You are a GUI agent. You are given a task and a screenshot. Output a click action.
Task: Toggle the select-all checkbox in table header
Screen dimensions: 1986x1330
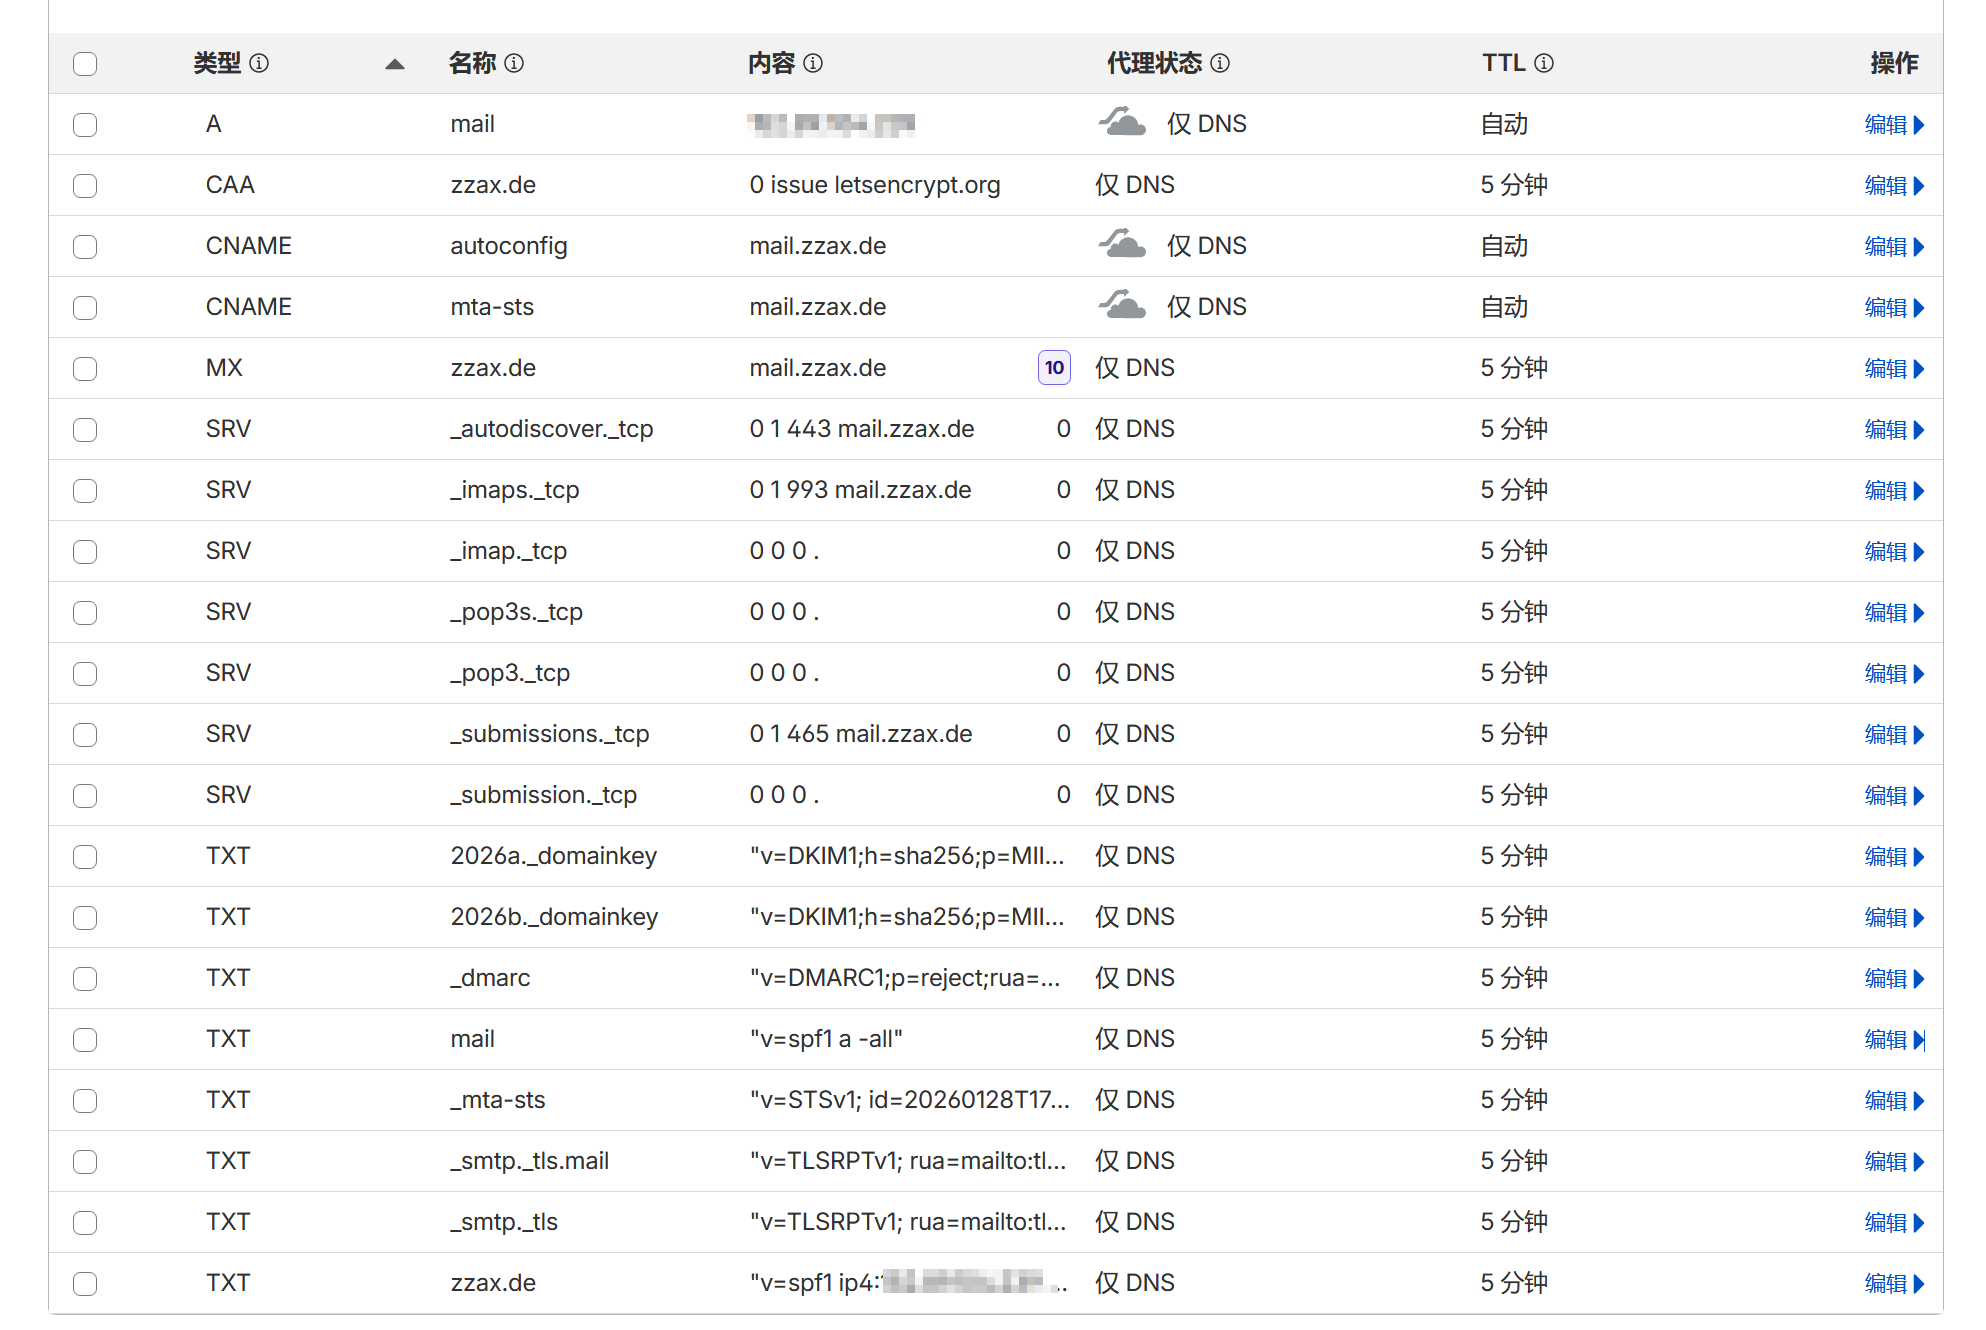(x=85, y=64)
